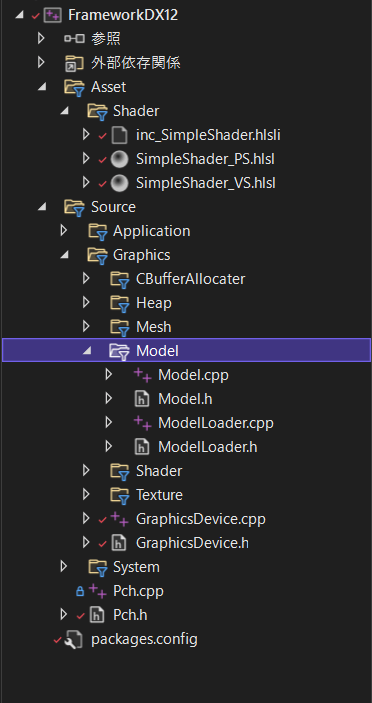Screen dimensions: 372x703
Task: Click the Texture folder icon
Action: pos(120,496)
